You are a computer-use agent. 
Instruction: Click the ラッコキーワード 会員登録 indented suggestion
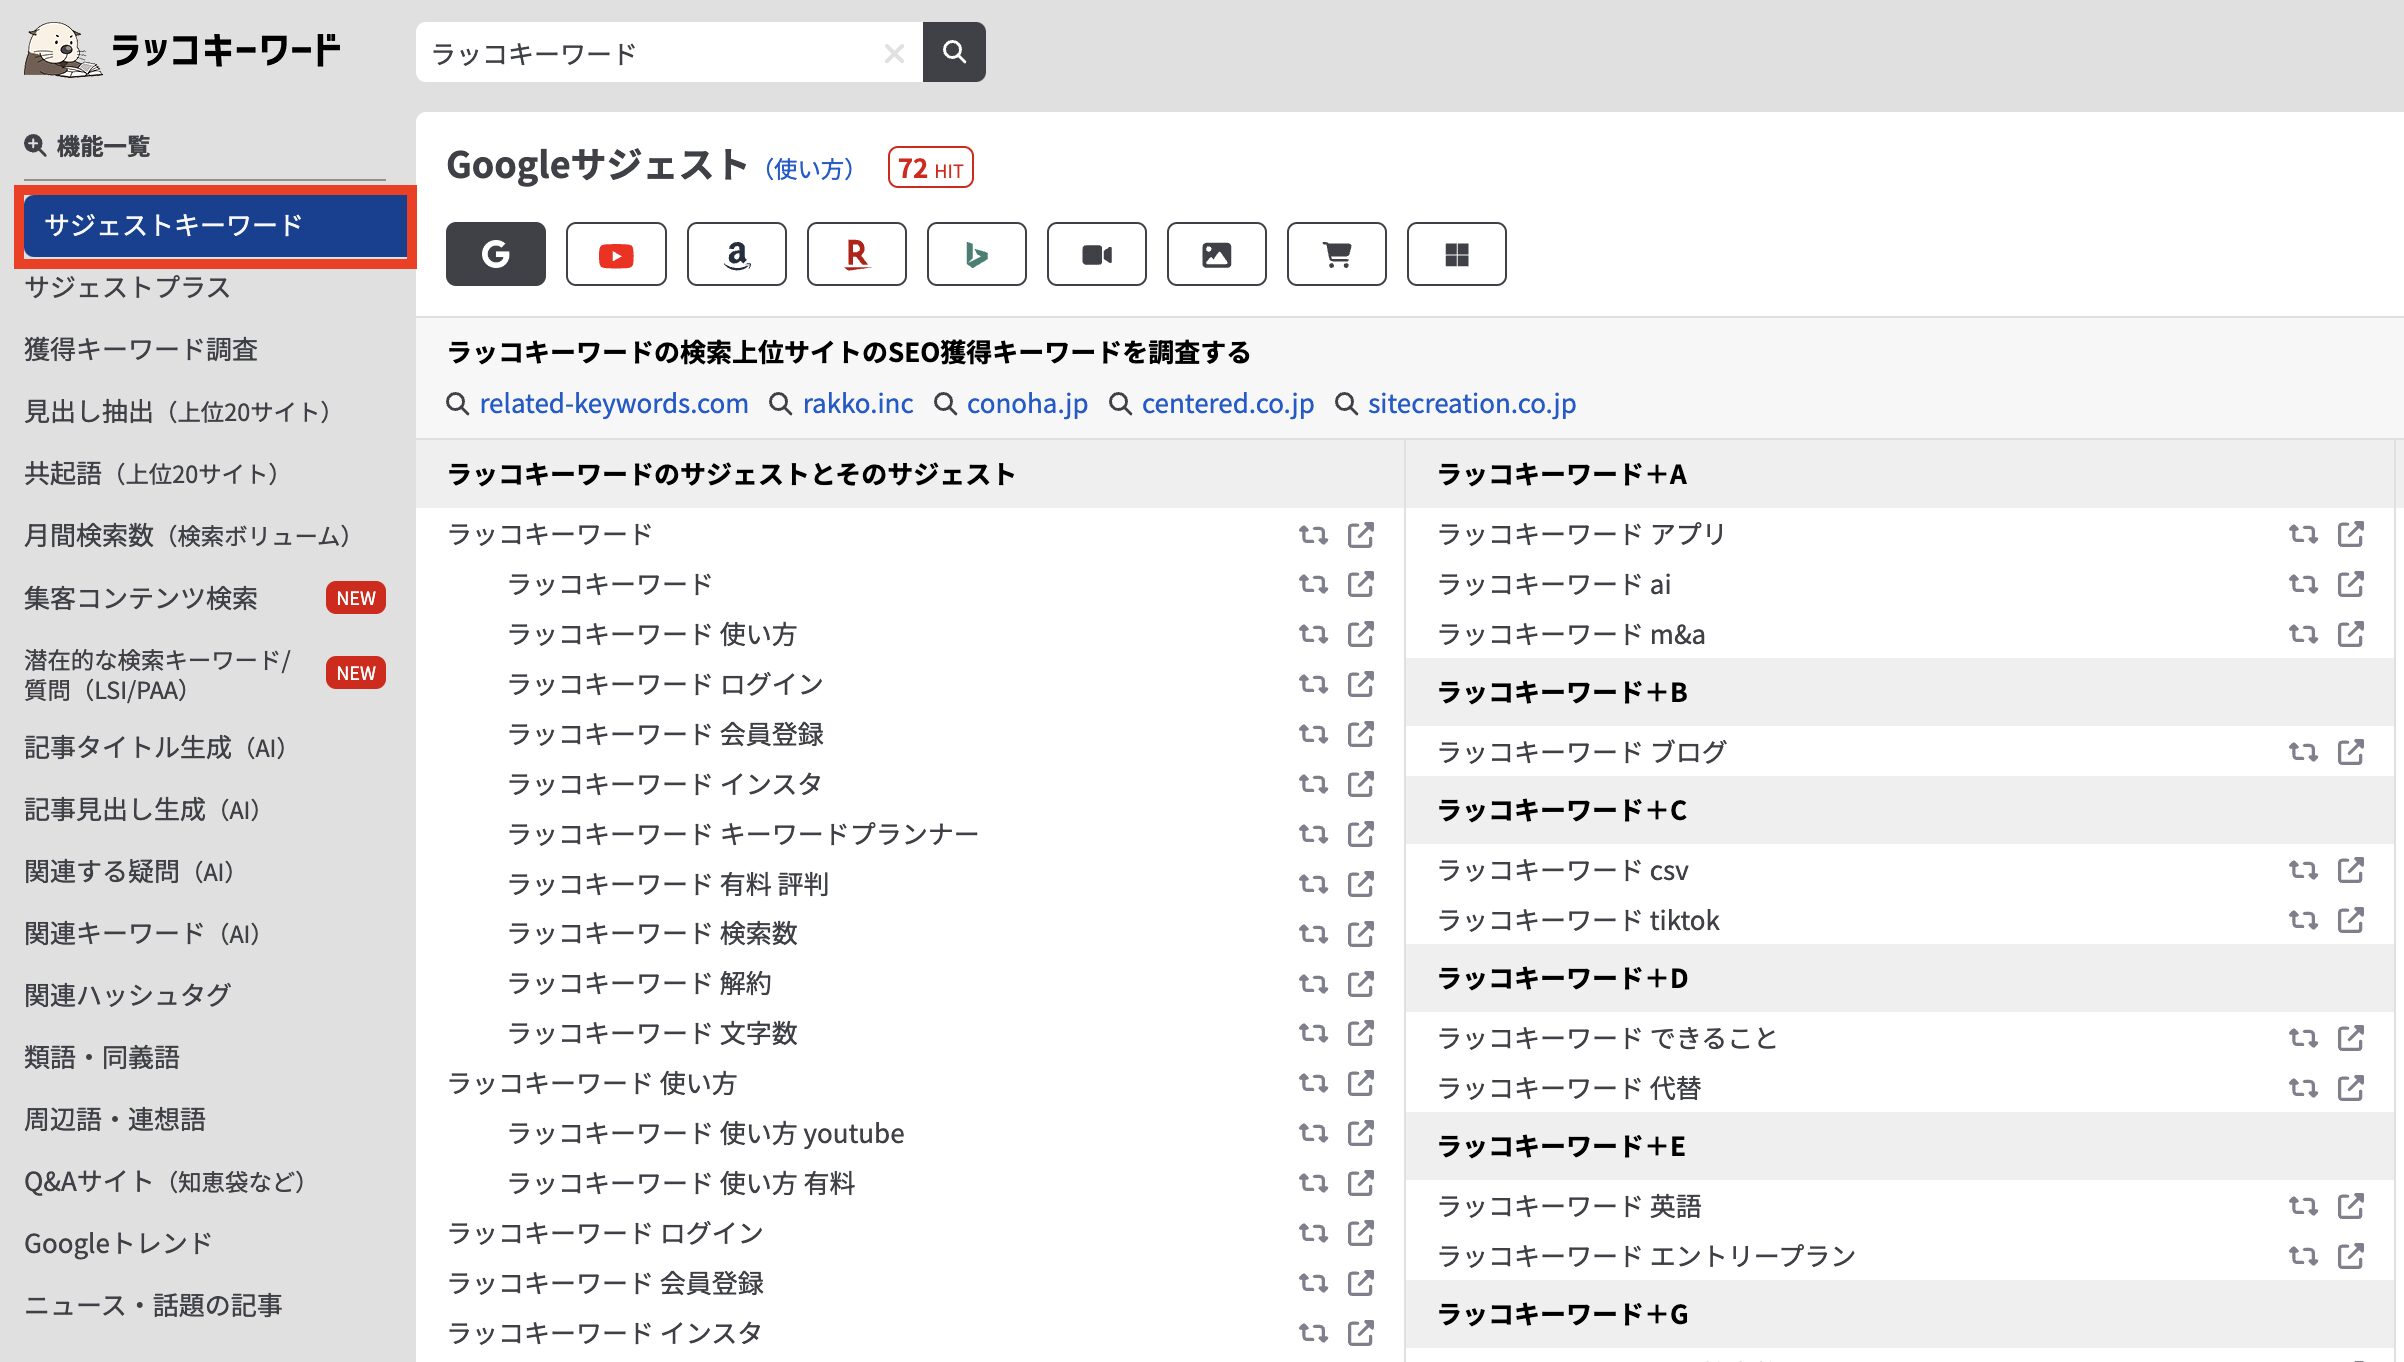click(665, 734)
